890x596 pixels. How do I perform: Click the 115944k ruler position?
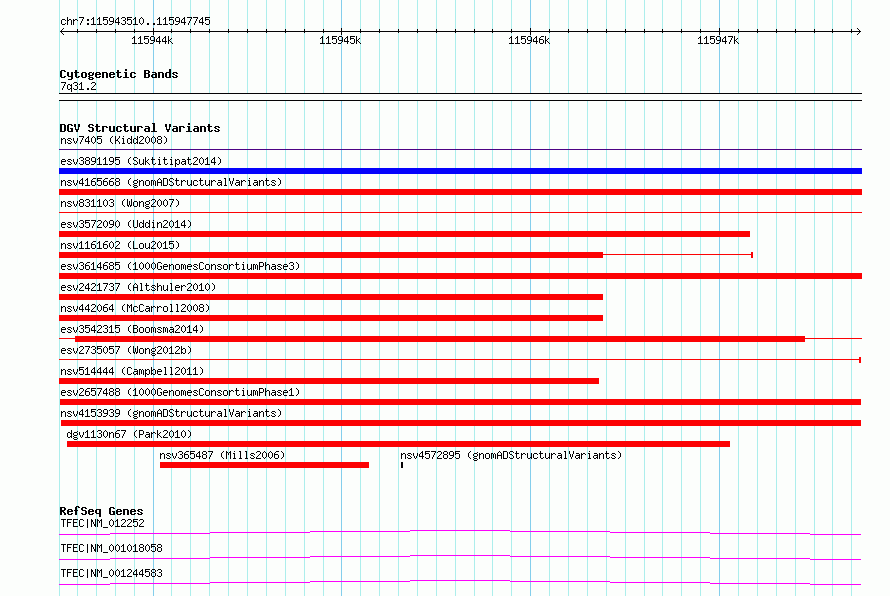(152, 40)
